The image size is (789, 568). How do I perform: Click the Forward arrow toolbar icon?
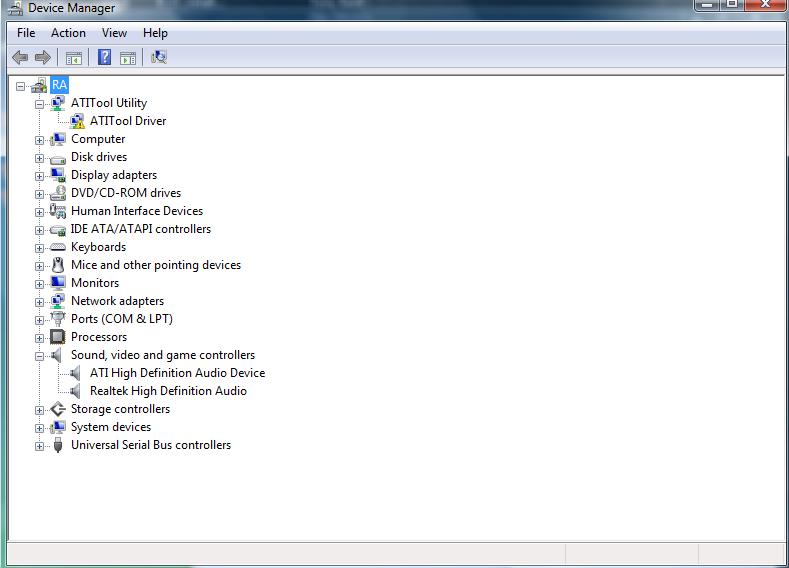point(42,58)
